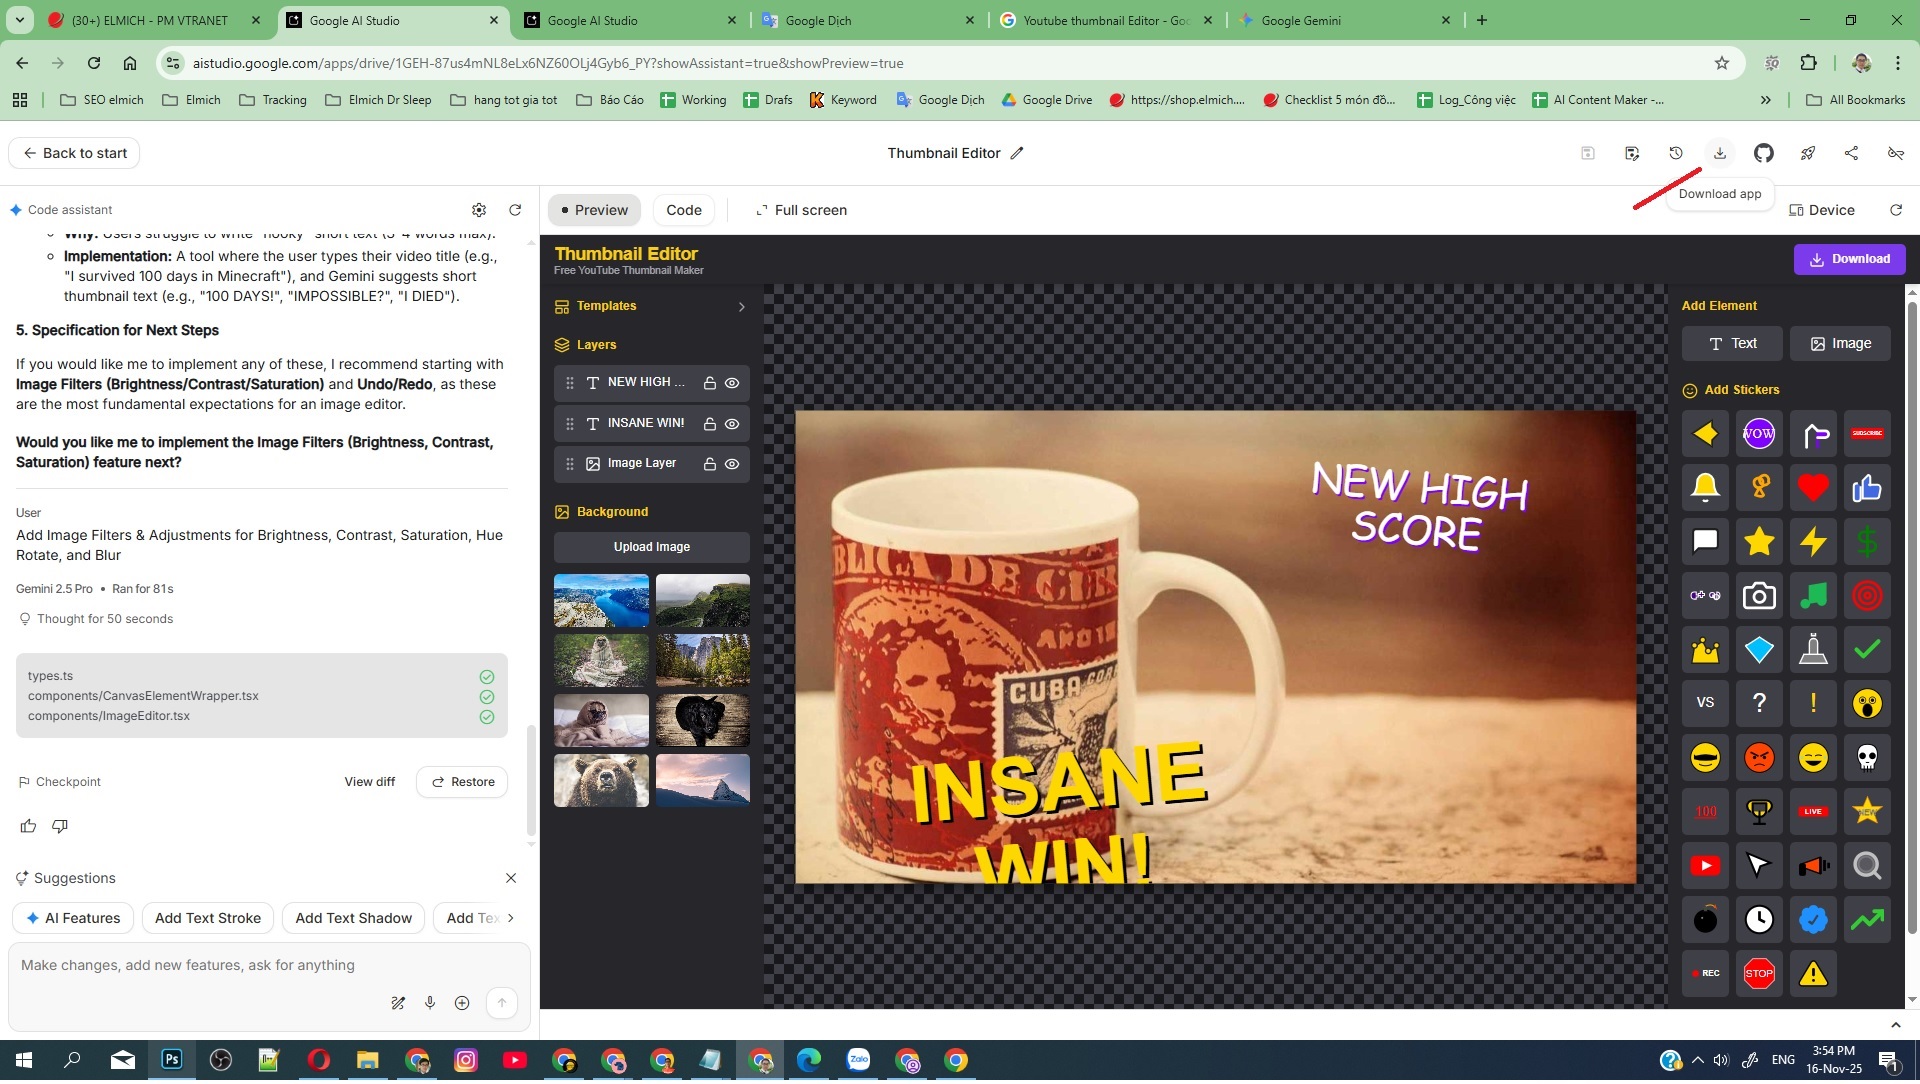Add the red heart sticker

tap(1812, 488)
